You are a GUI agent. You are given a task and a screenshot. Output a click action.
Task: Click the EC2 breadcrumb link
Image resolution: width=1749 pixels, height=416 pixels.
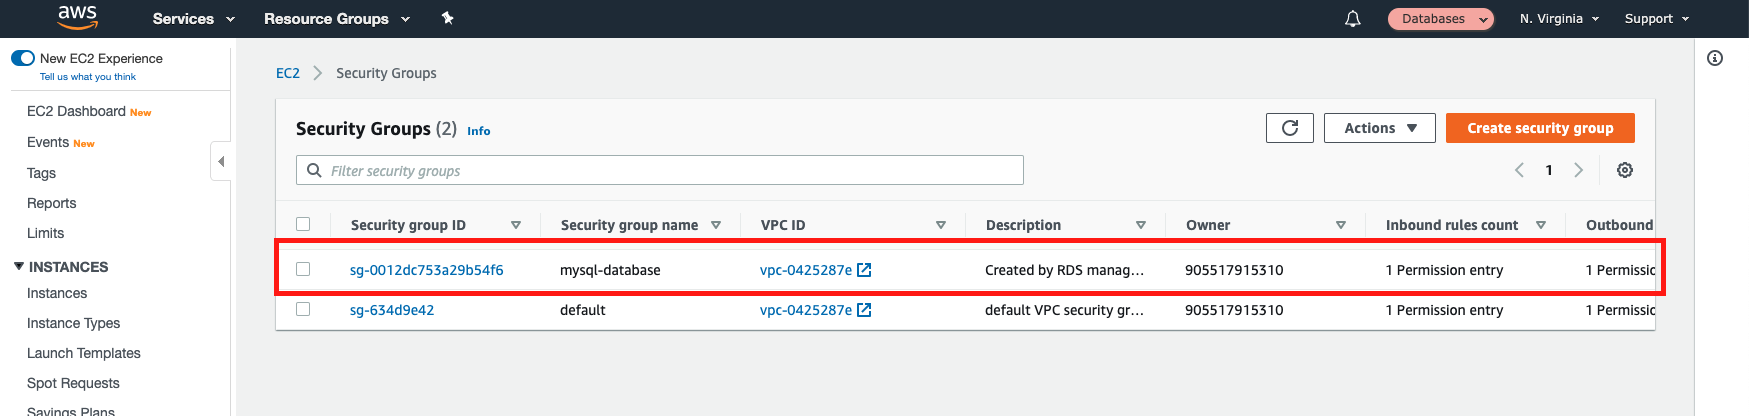tap(288, 73)
